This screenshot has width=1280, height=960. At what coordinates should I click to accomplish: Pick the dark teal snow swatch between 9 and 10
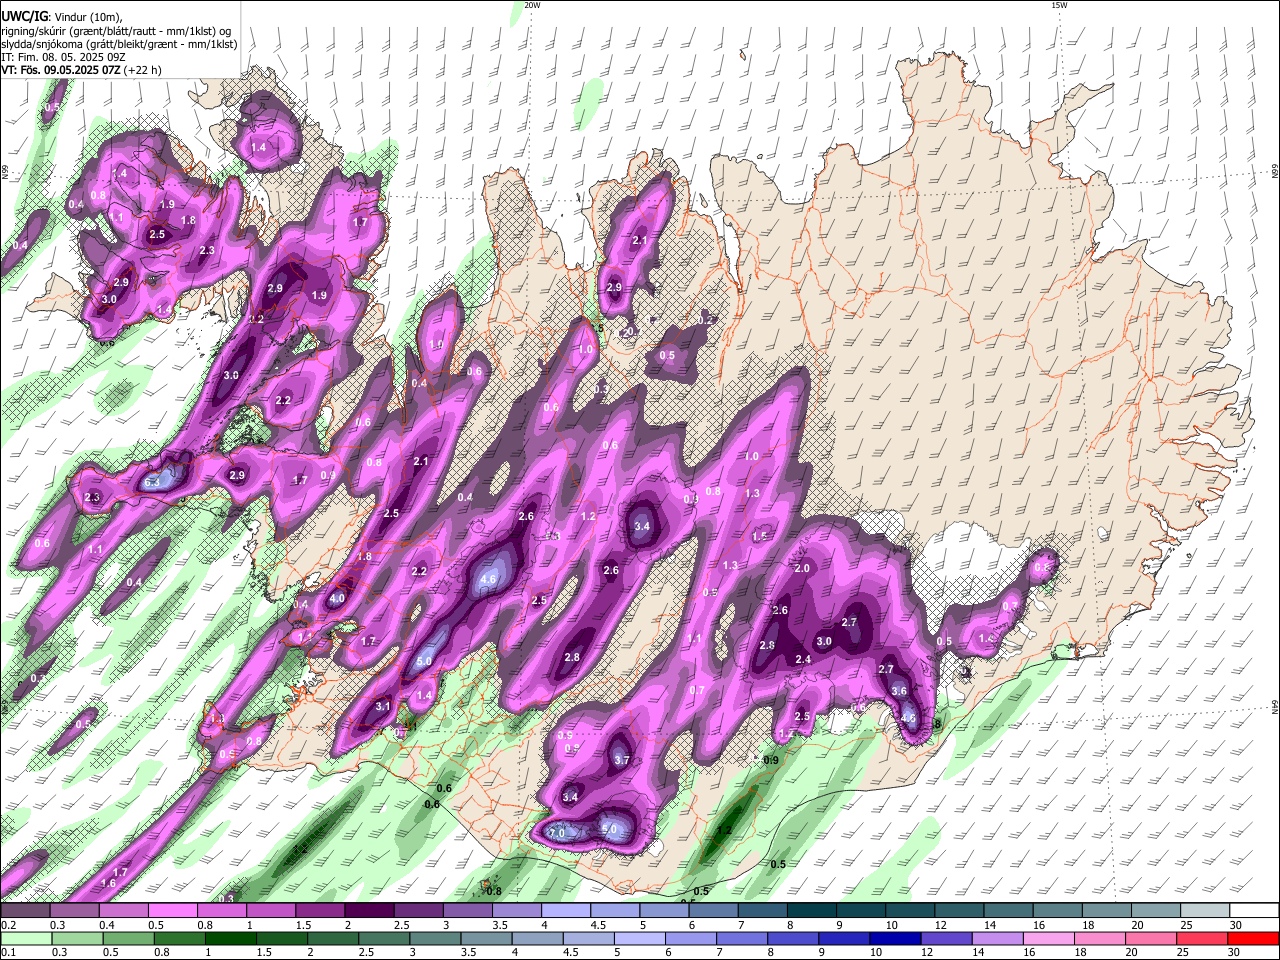(x=860, y=911)
